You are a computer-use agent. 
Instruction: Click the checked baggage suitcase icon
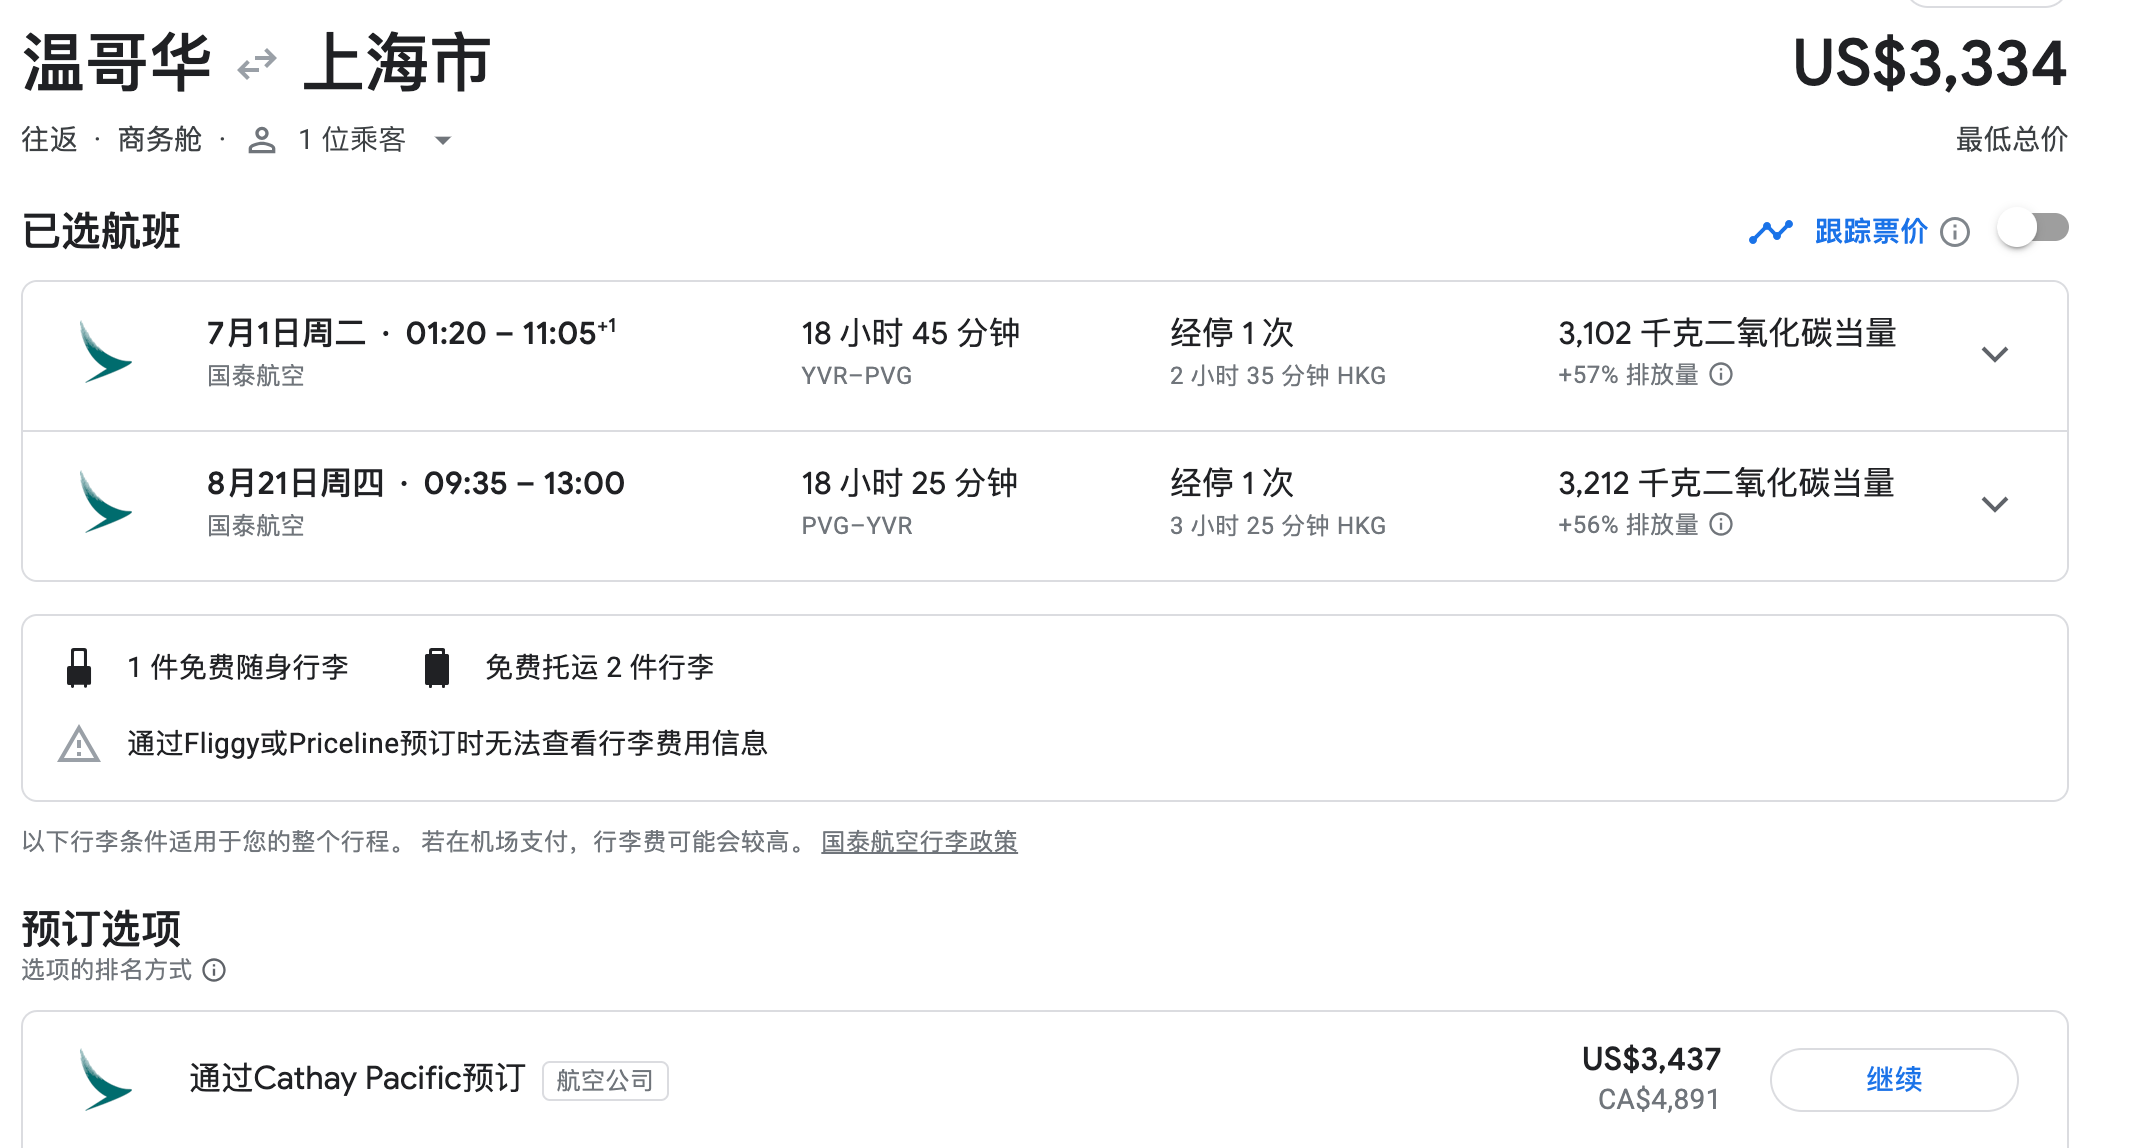point(437,667)
